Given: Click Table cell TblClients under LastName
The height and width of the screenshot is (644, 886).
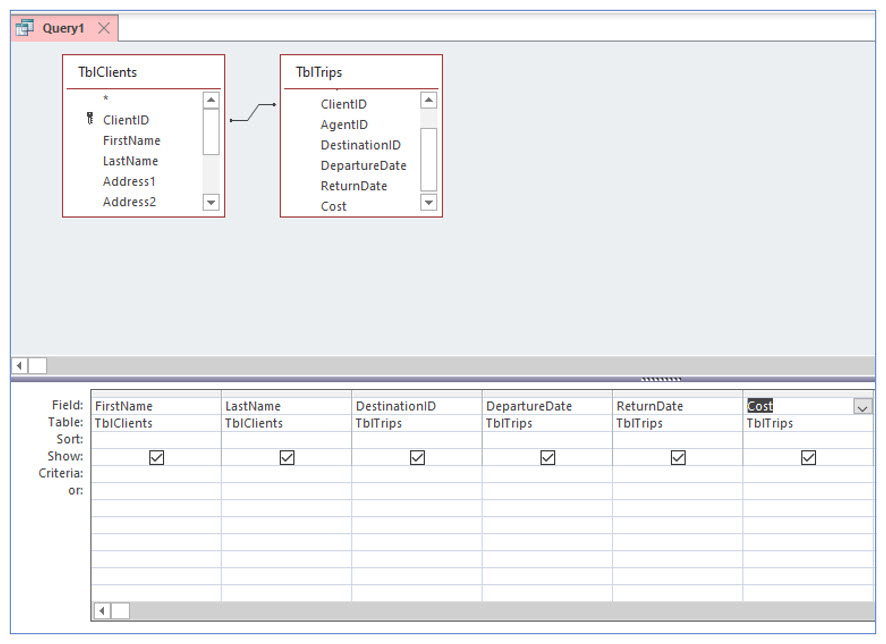Looking at the screenshot, I should (286, 423).
